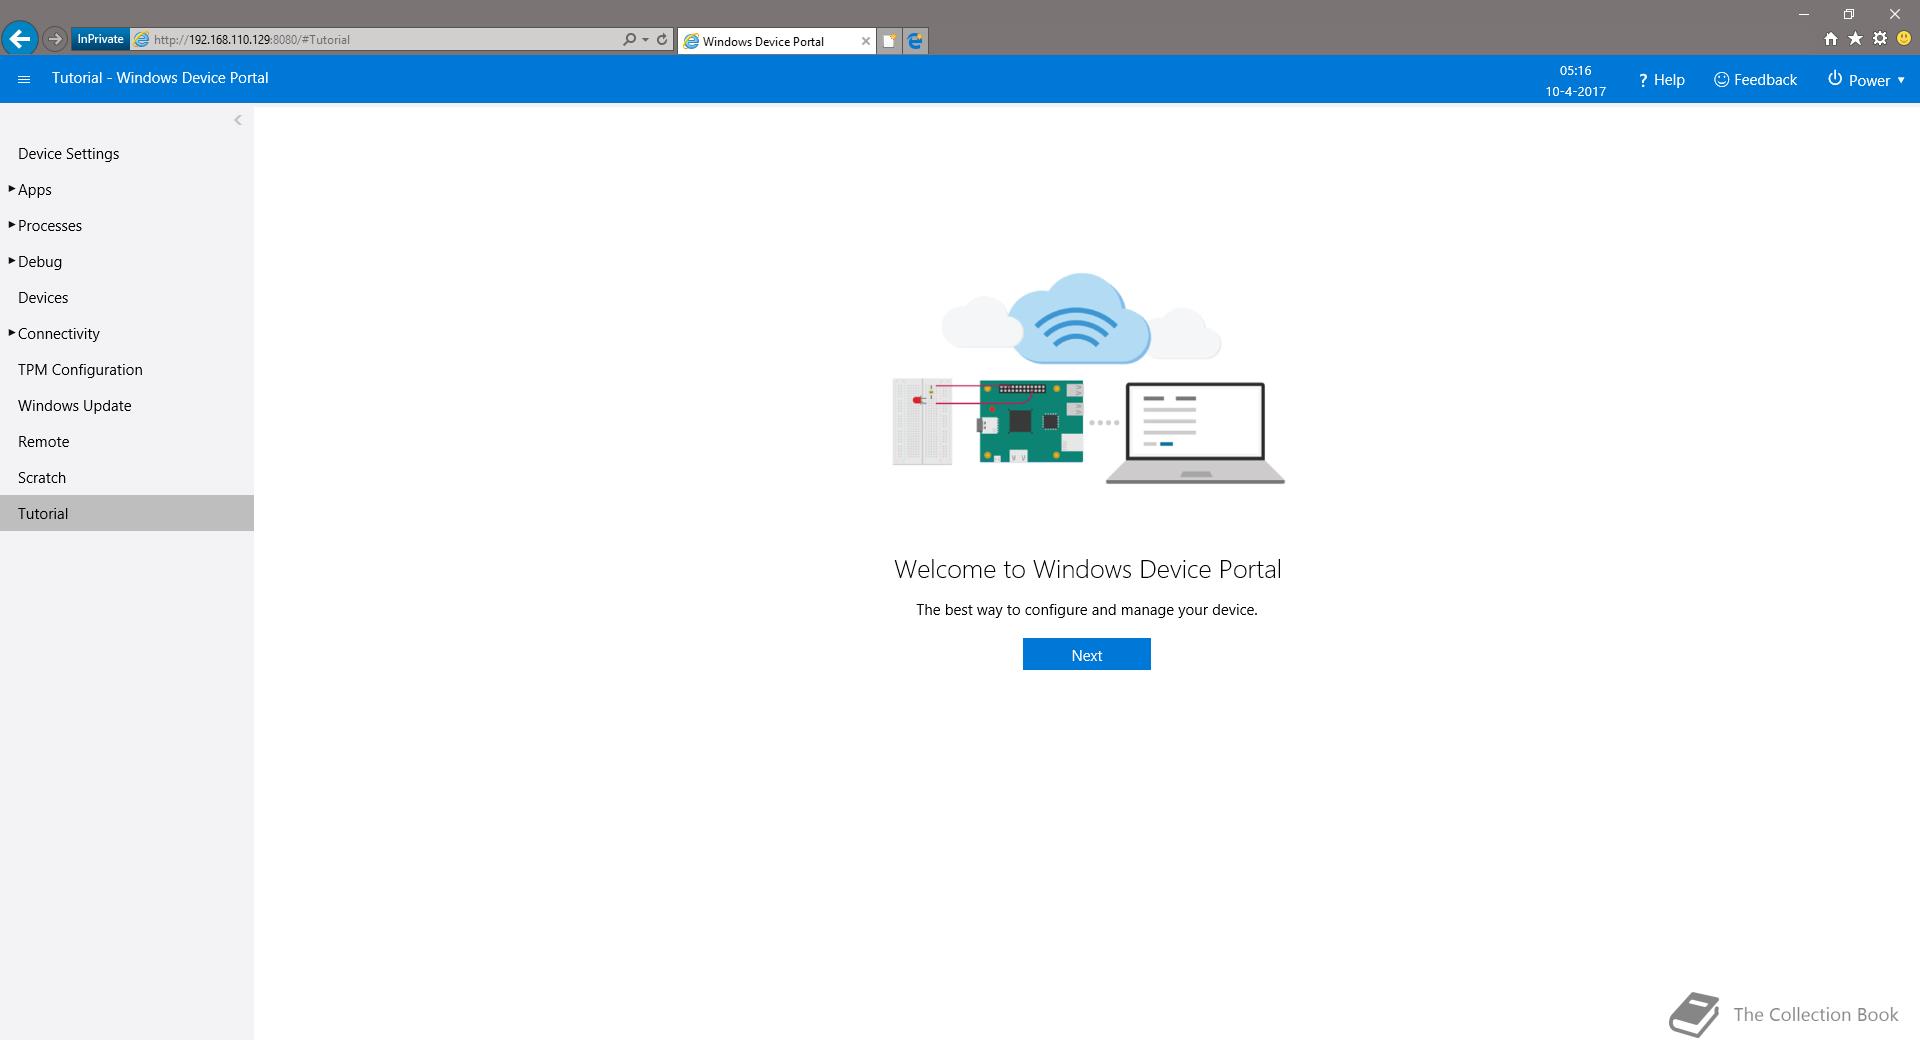Open the address bar autocomplete dropdown arrow
The width and height of the screenshot is (1920, 1040).
coord(645,40)
